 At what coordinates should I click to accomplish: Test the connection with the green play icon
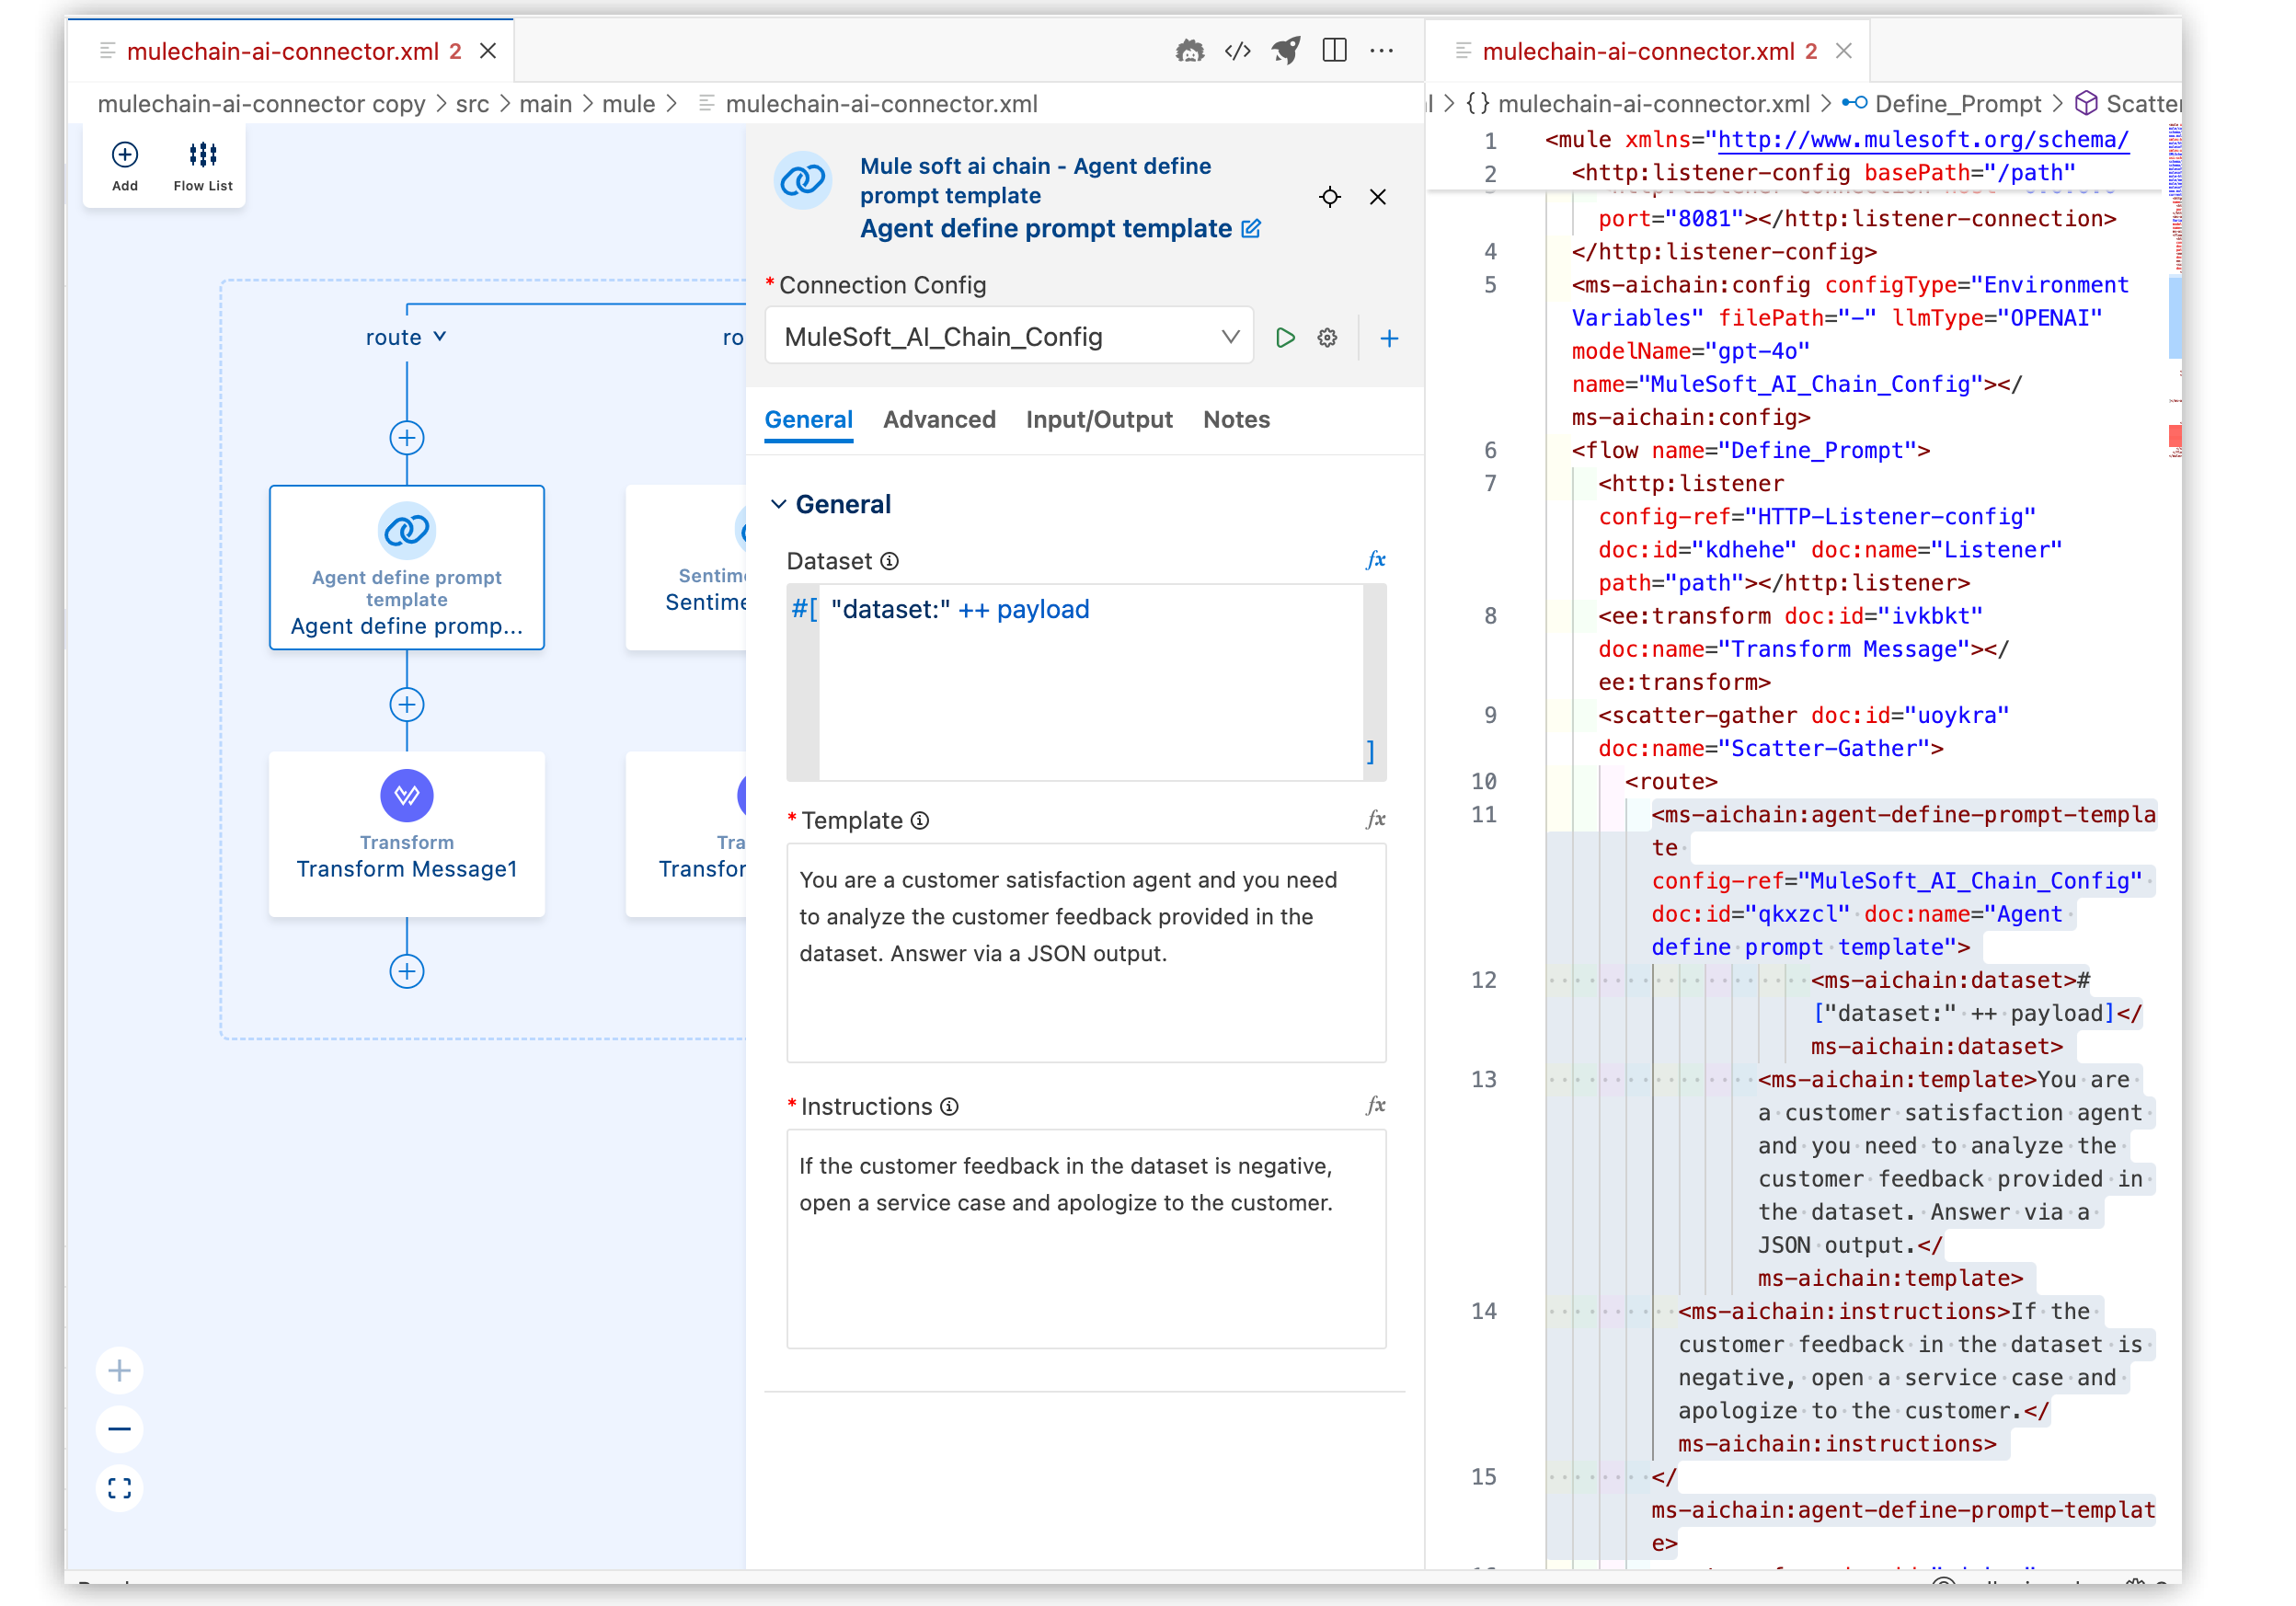coord(1285,337)
